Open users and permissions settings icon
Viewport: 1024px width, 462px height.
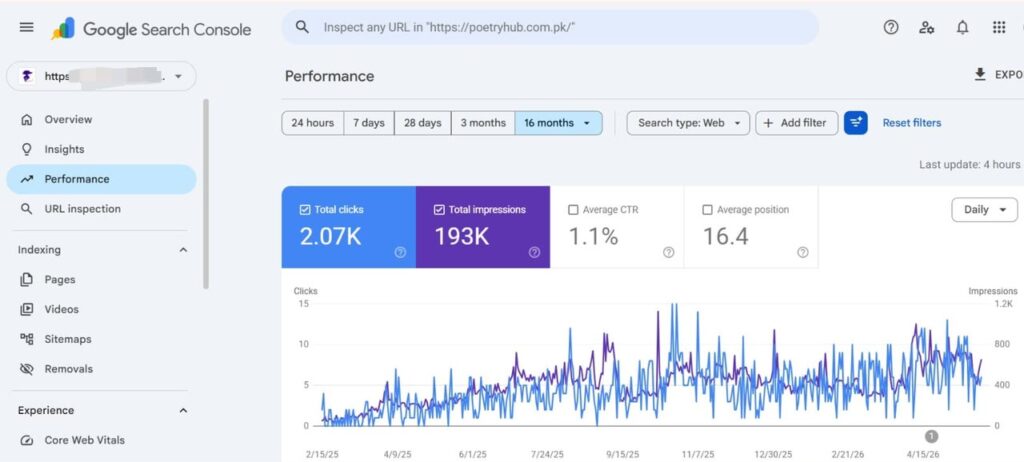[x=926, y=27]
